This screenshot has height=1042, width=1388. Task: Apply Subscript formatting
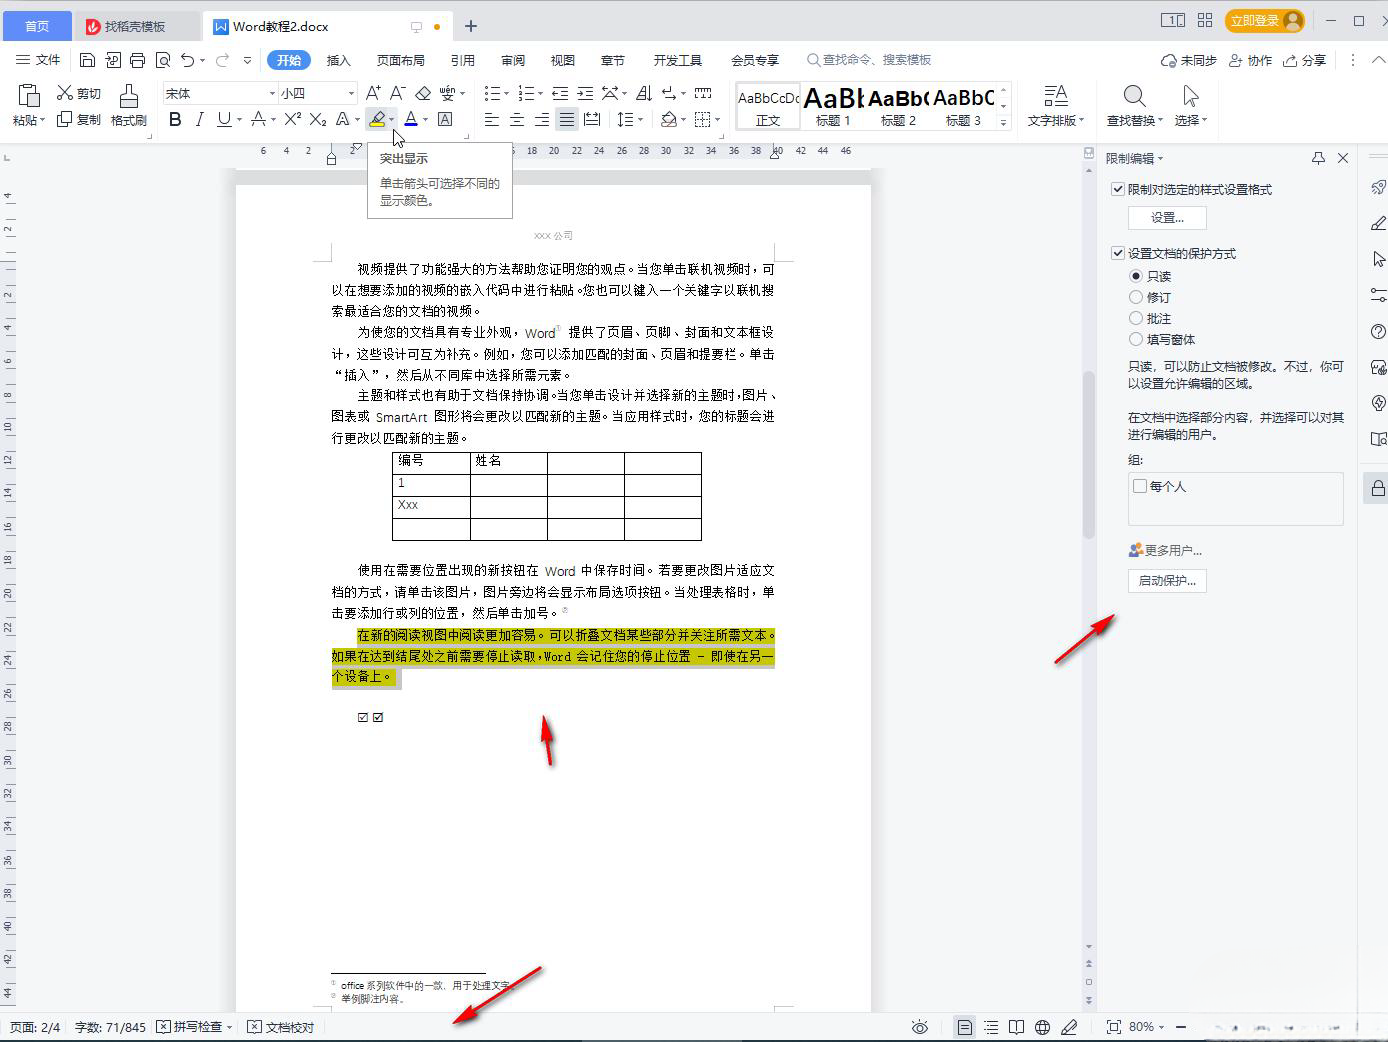coord(318,119)
